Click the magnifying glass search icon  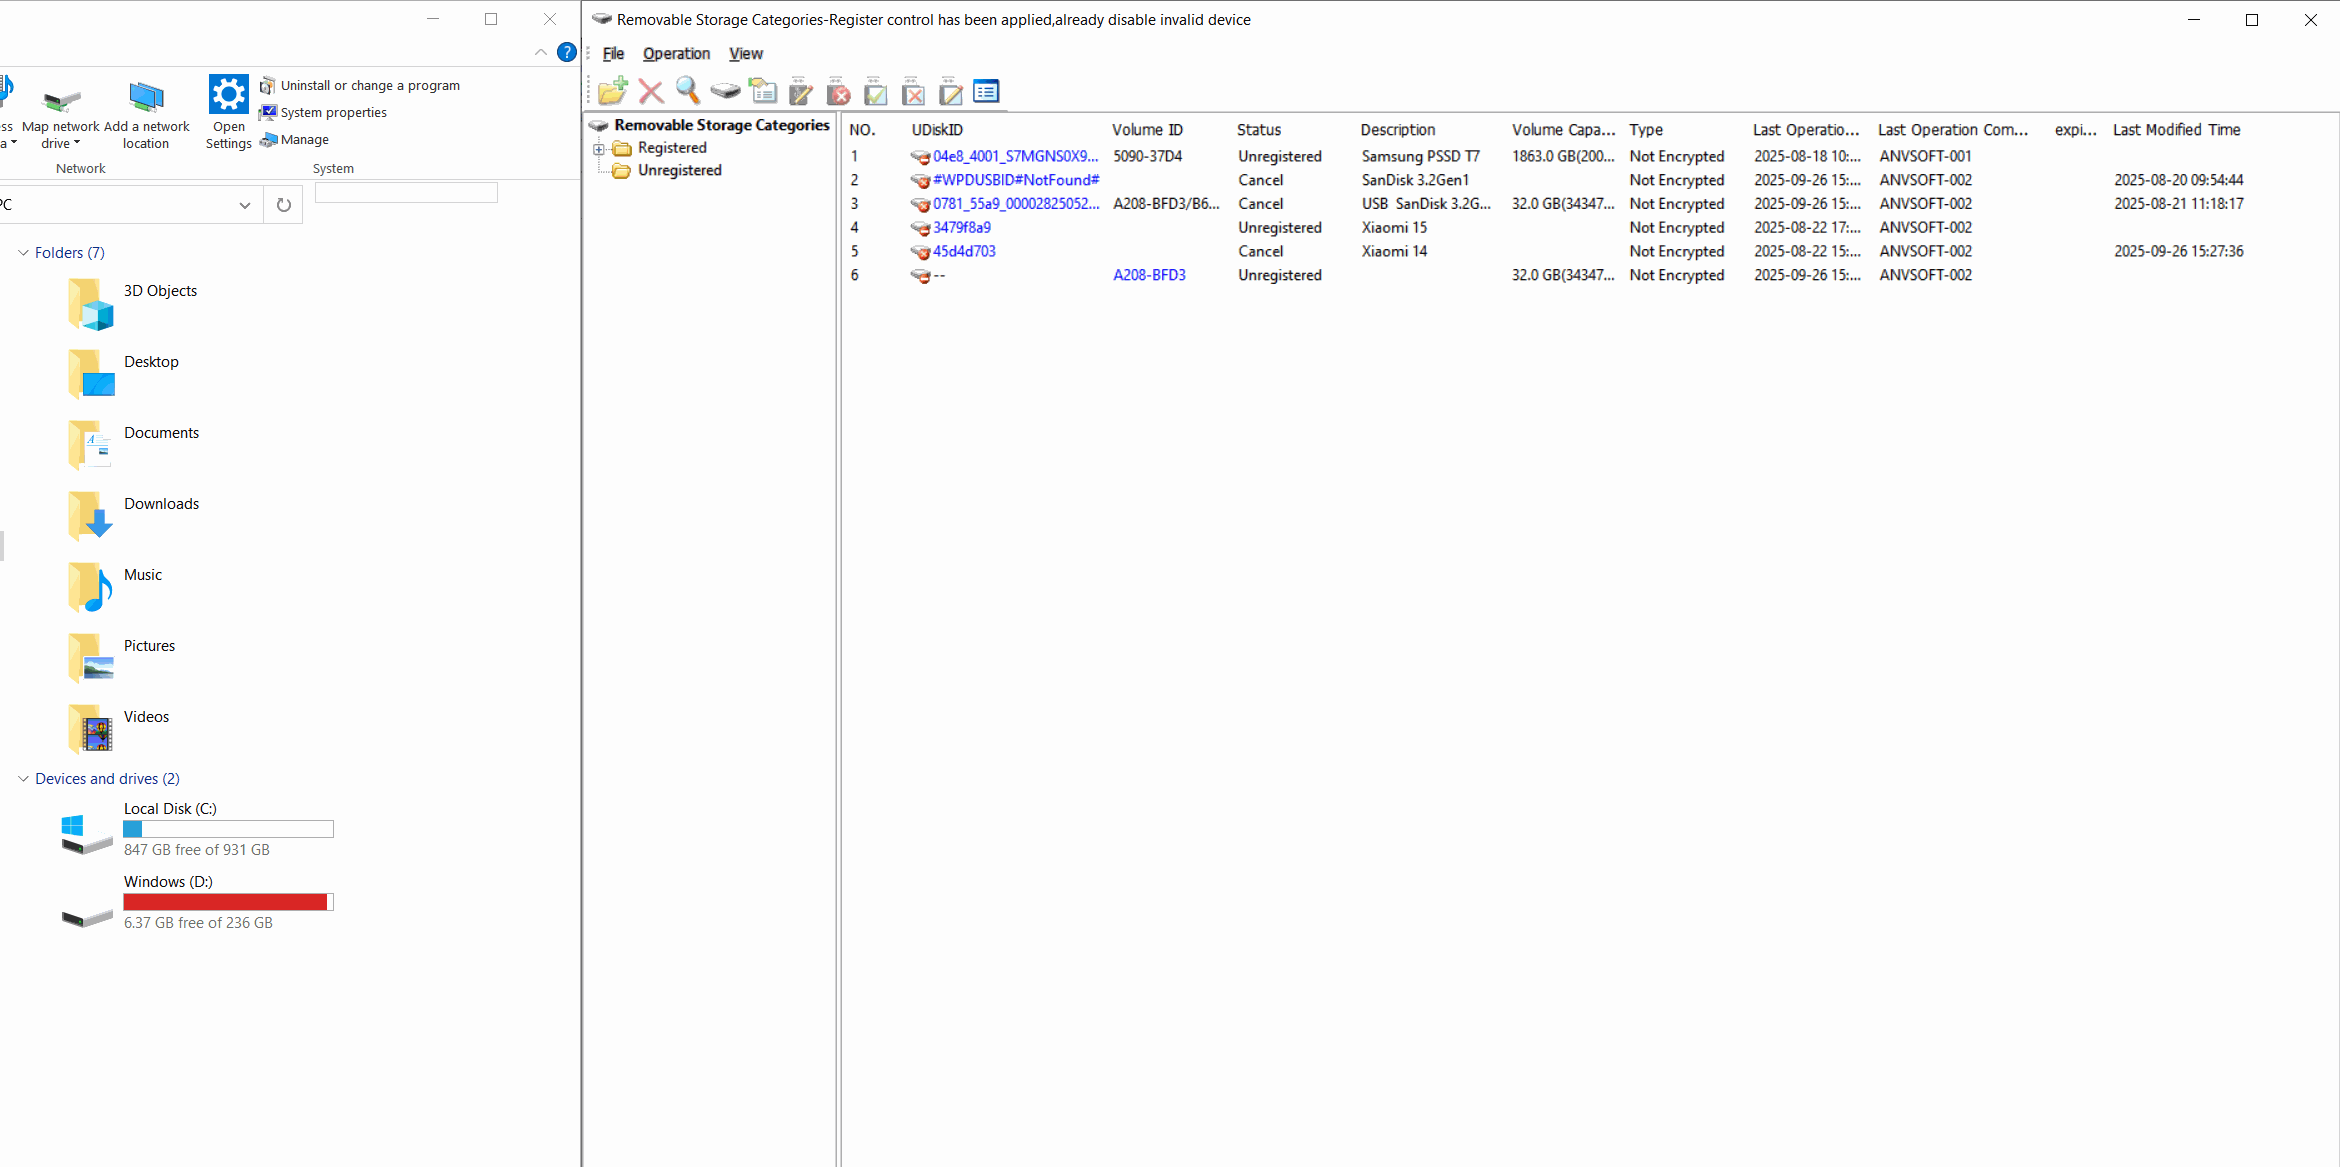687,91
